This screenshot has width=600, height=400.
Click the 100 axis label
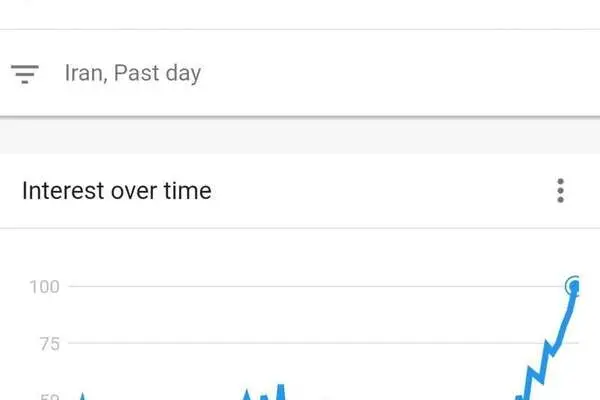click(x=44, y=287)
